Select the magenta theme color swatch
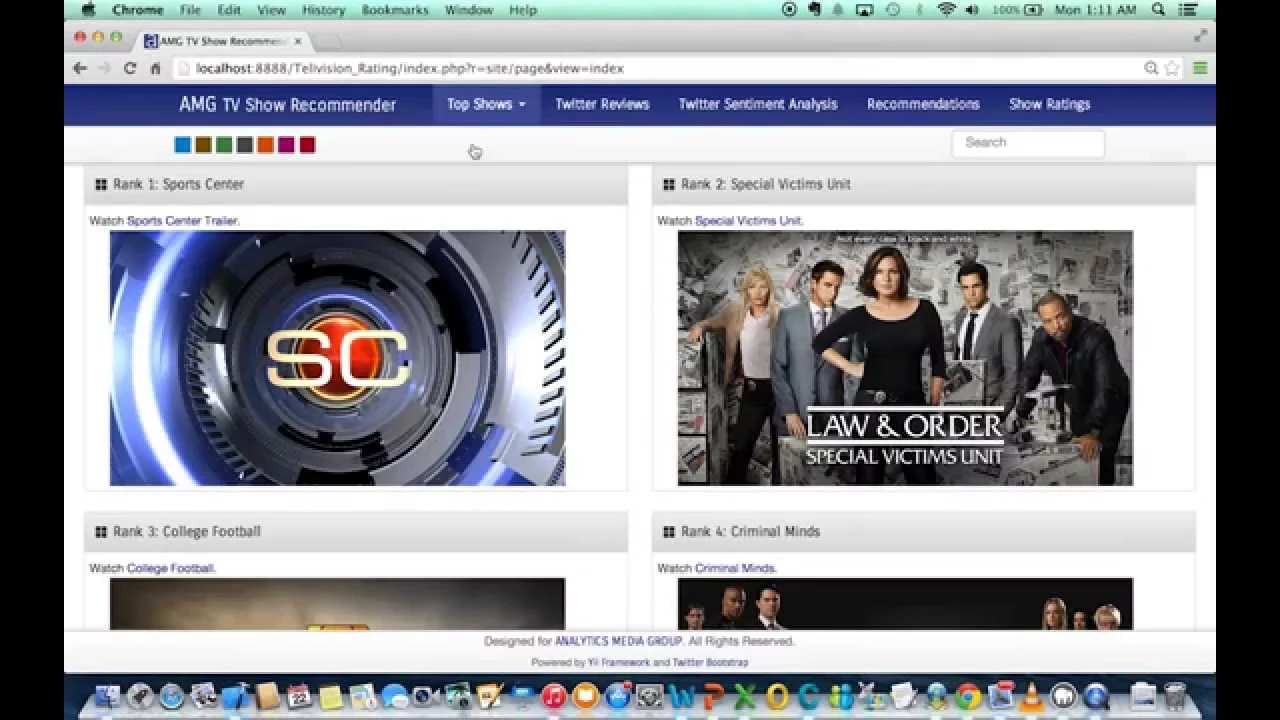The width and height of the screenshot is (1280, 720). [286, 145]
